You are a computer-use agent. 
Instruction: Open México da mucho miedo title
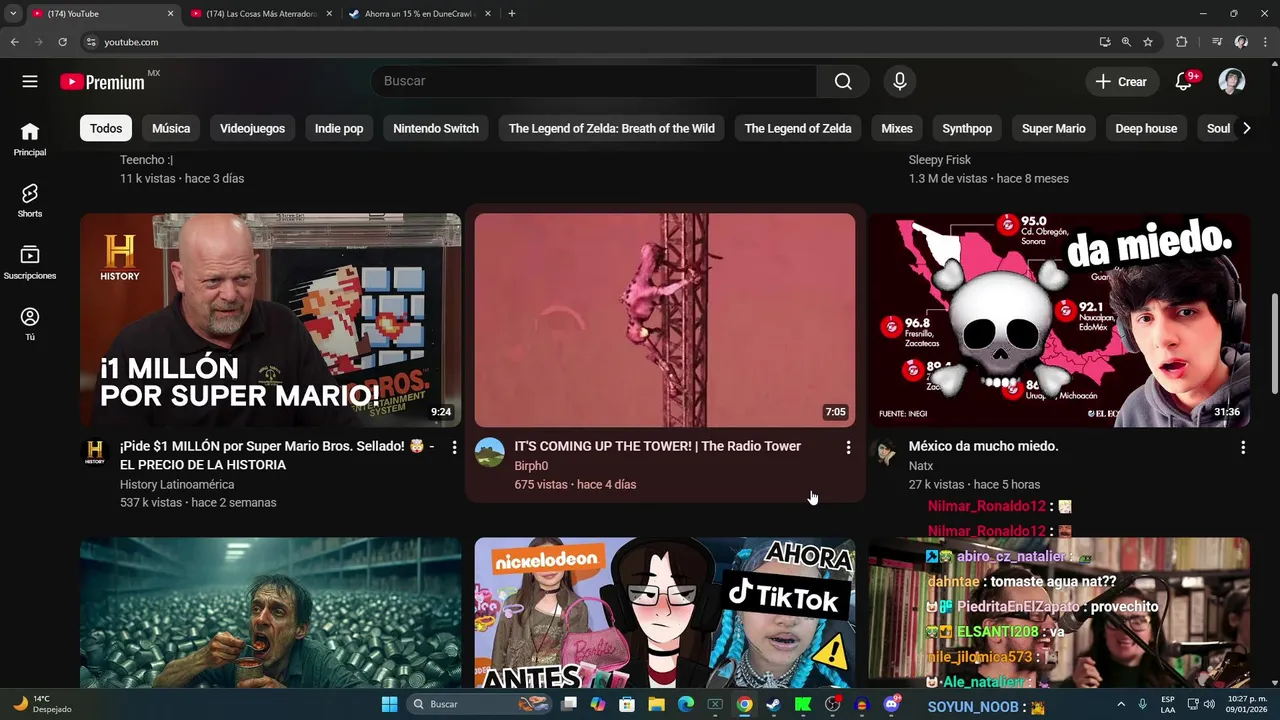(983, 446)
